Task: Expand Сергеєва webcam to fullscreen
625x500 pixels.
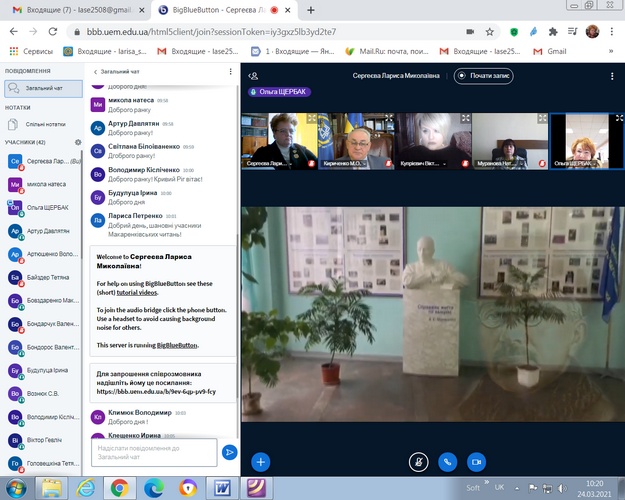Action: (312, 118)
